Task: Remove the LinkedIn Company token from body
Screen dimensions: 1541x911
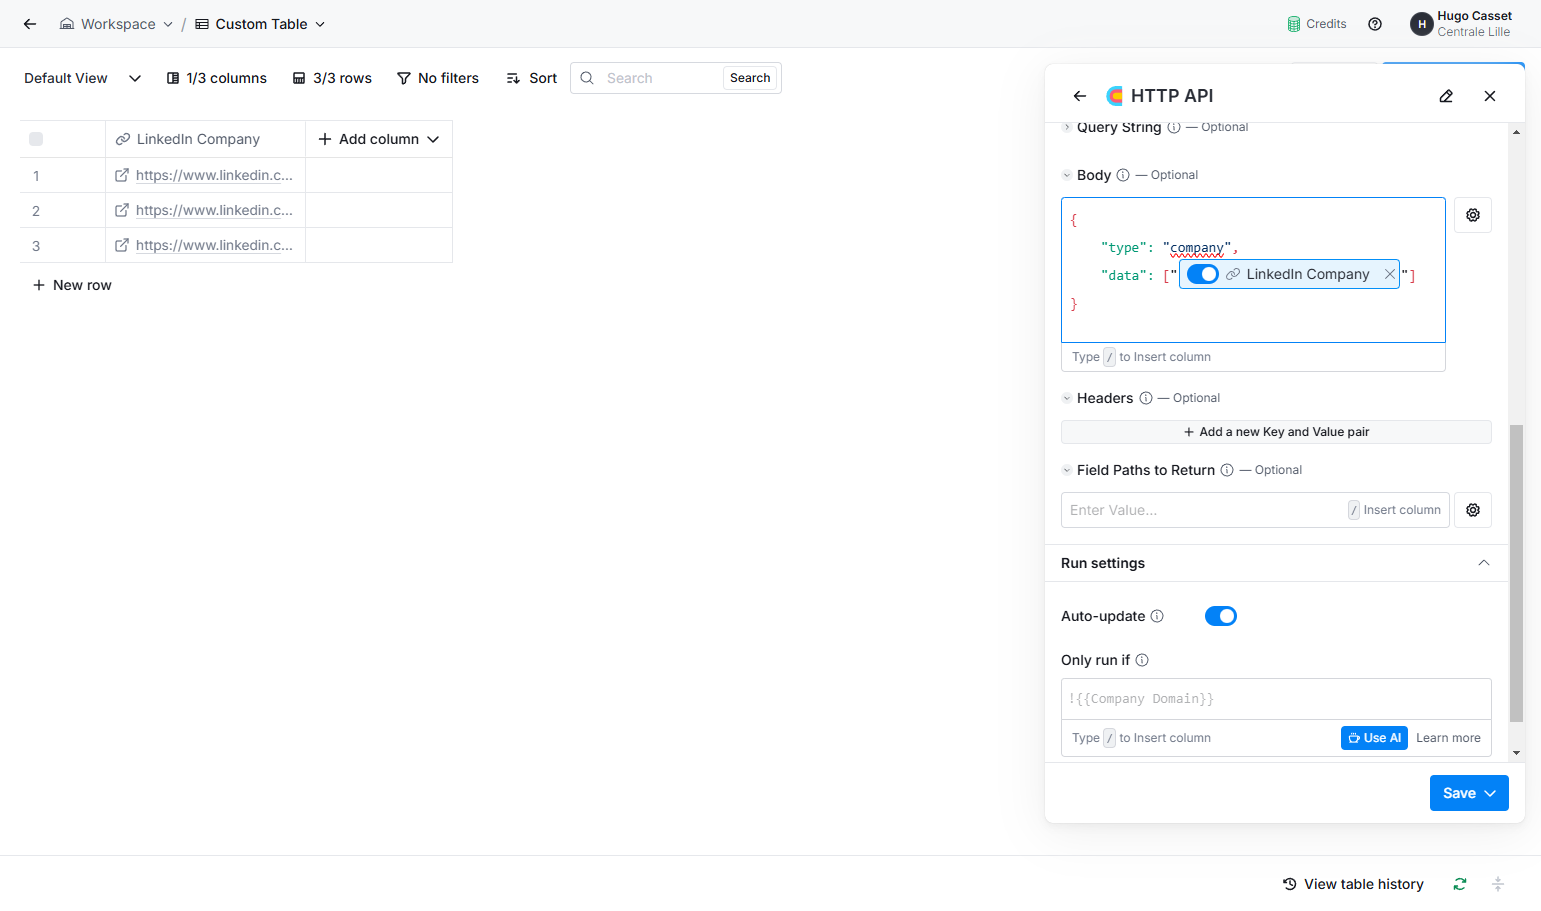Action: point(1389,274)
